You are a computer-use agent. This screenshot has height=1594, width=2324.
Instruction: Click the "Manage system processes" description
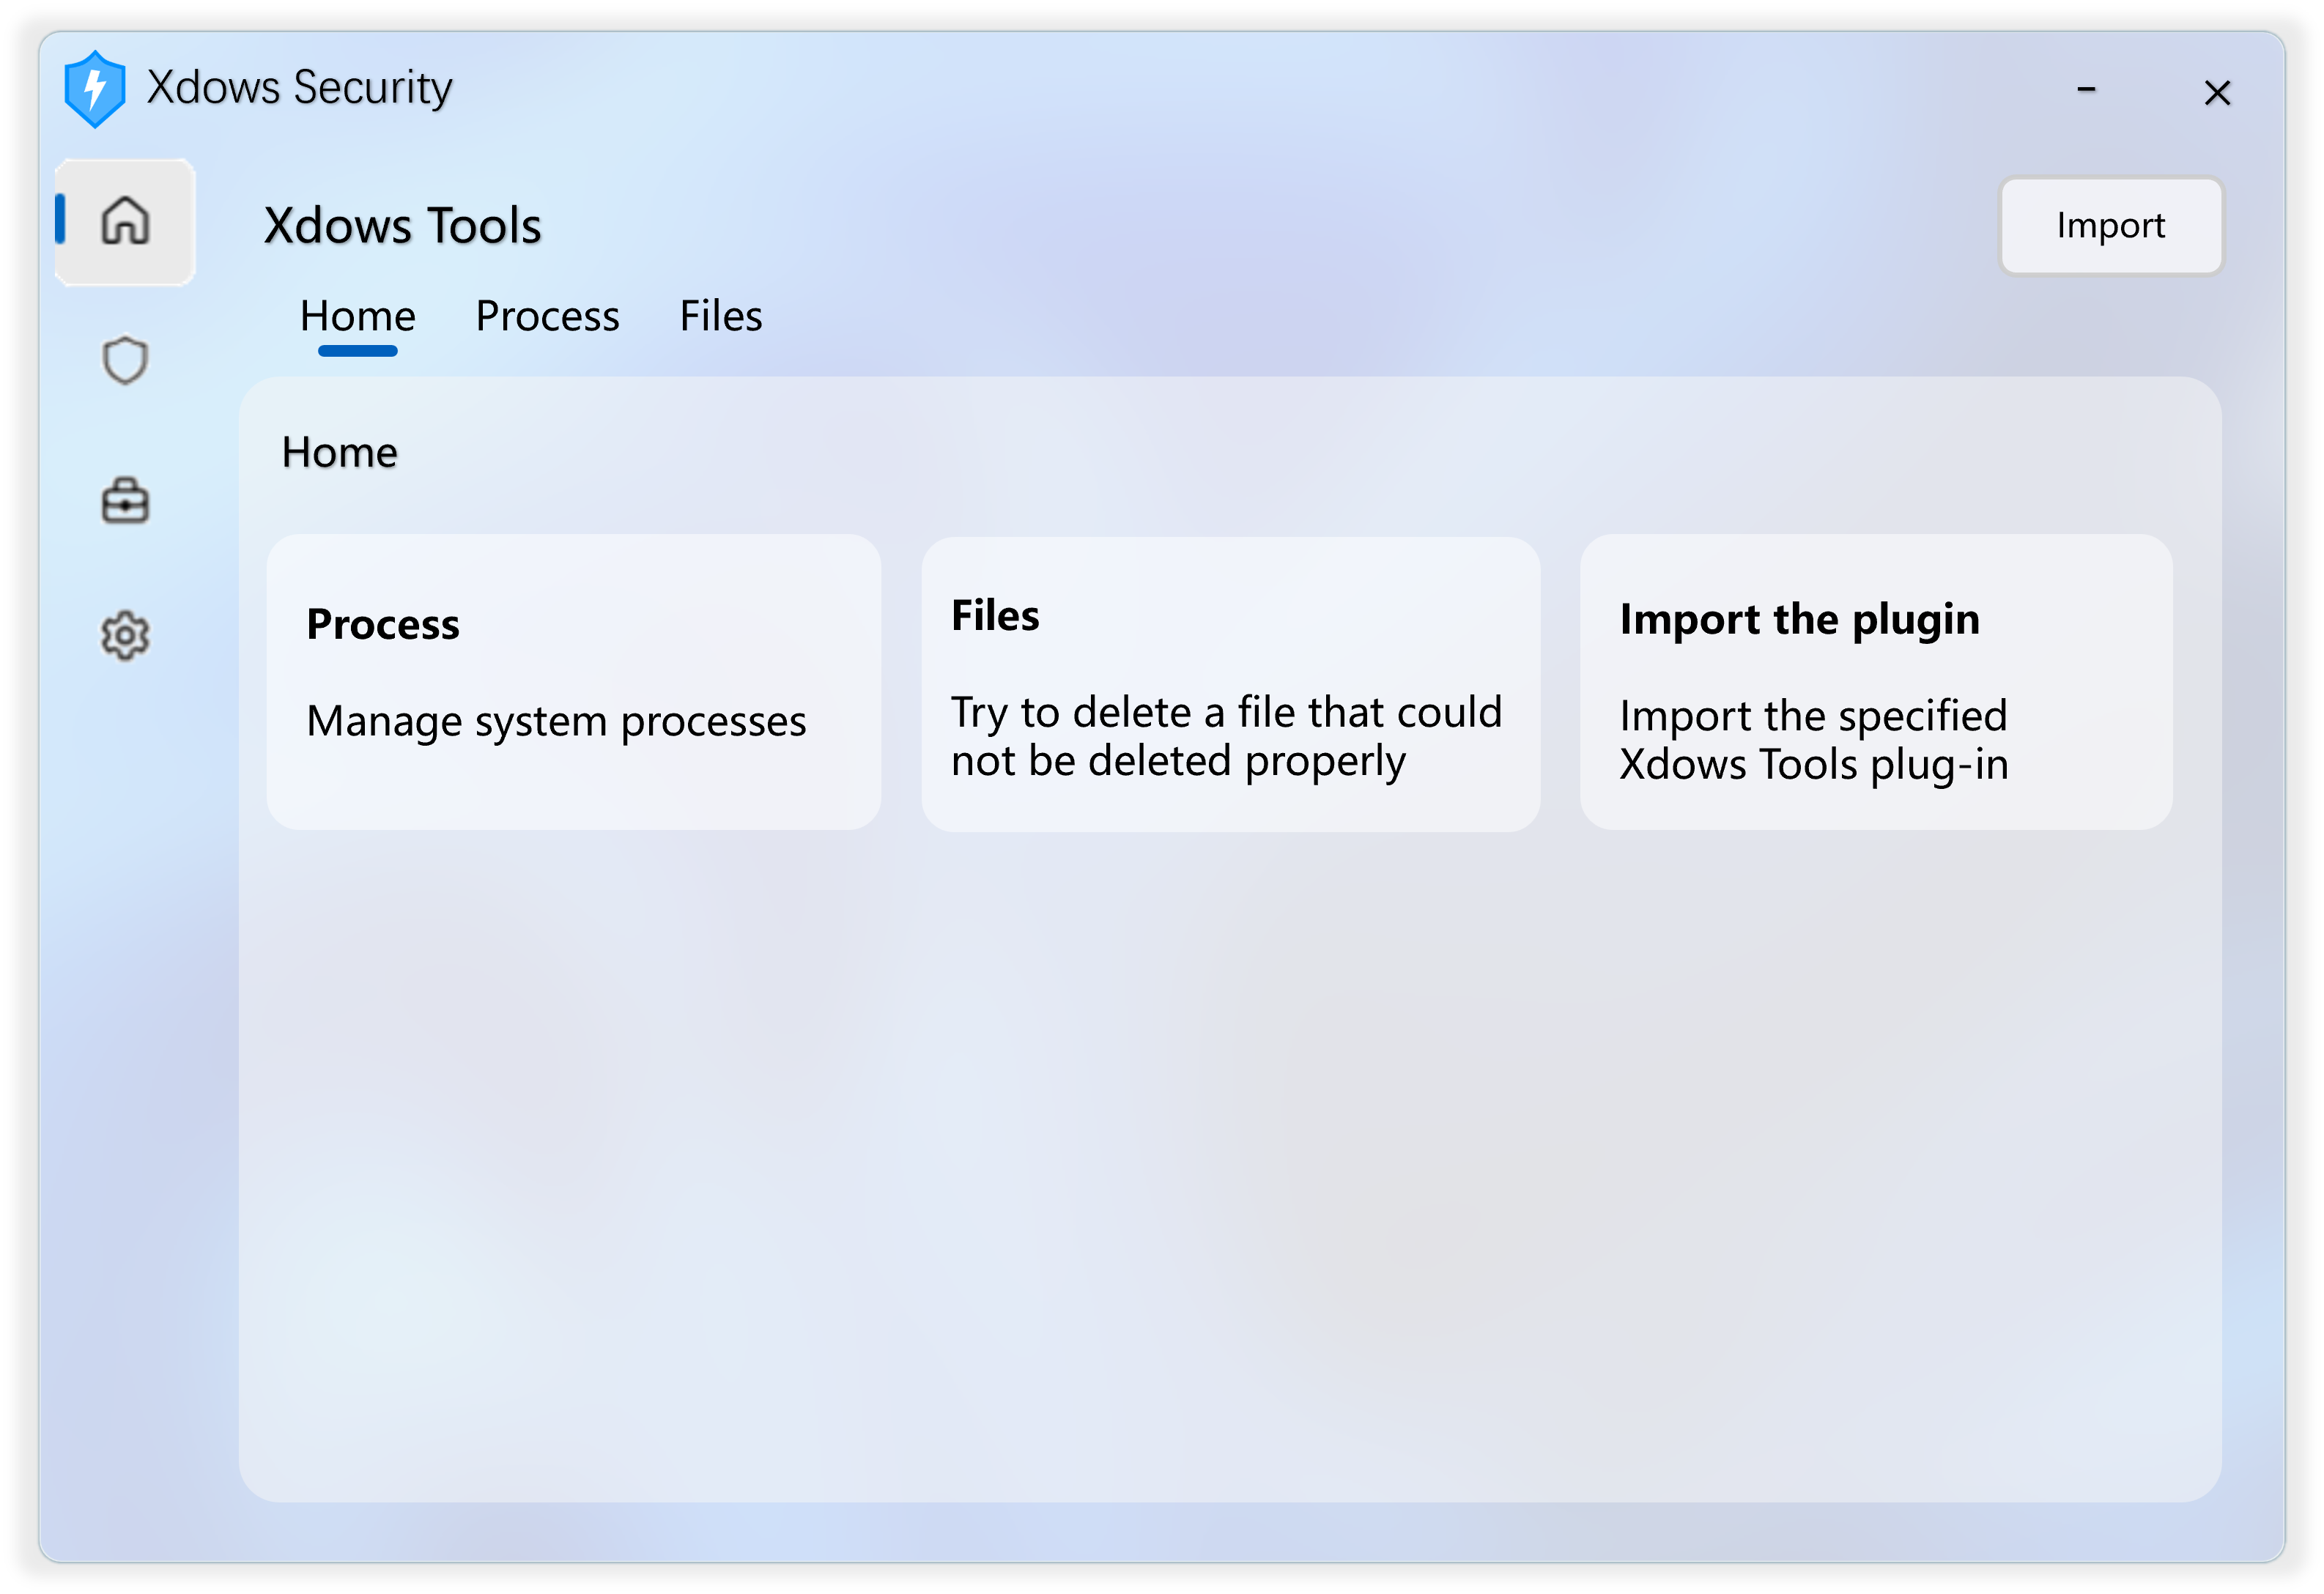556,722
